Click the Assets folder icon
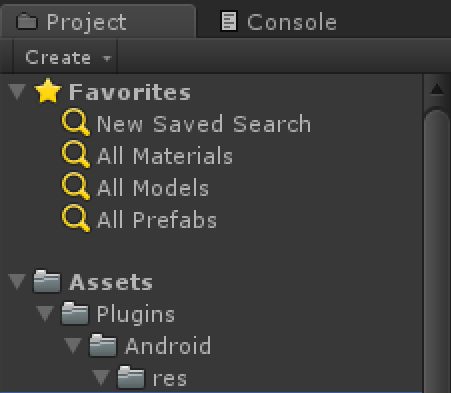Image resolution: width=451 pixels, height=393 pixels. 47,281
